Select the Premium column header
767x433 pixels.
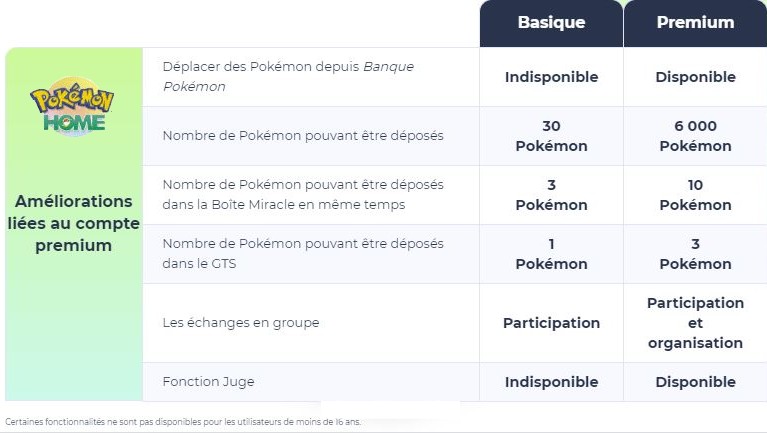coord(695,23)
